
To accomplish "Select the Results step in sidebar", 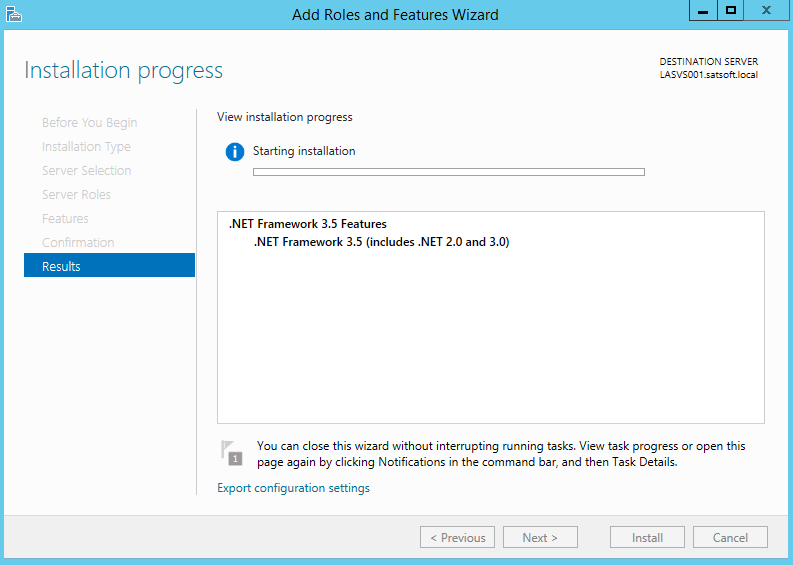I will [x=109, y=266].
